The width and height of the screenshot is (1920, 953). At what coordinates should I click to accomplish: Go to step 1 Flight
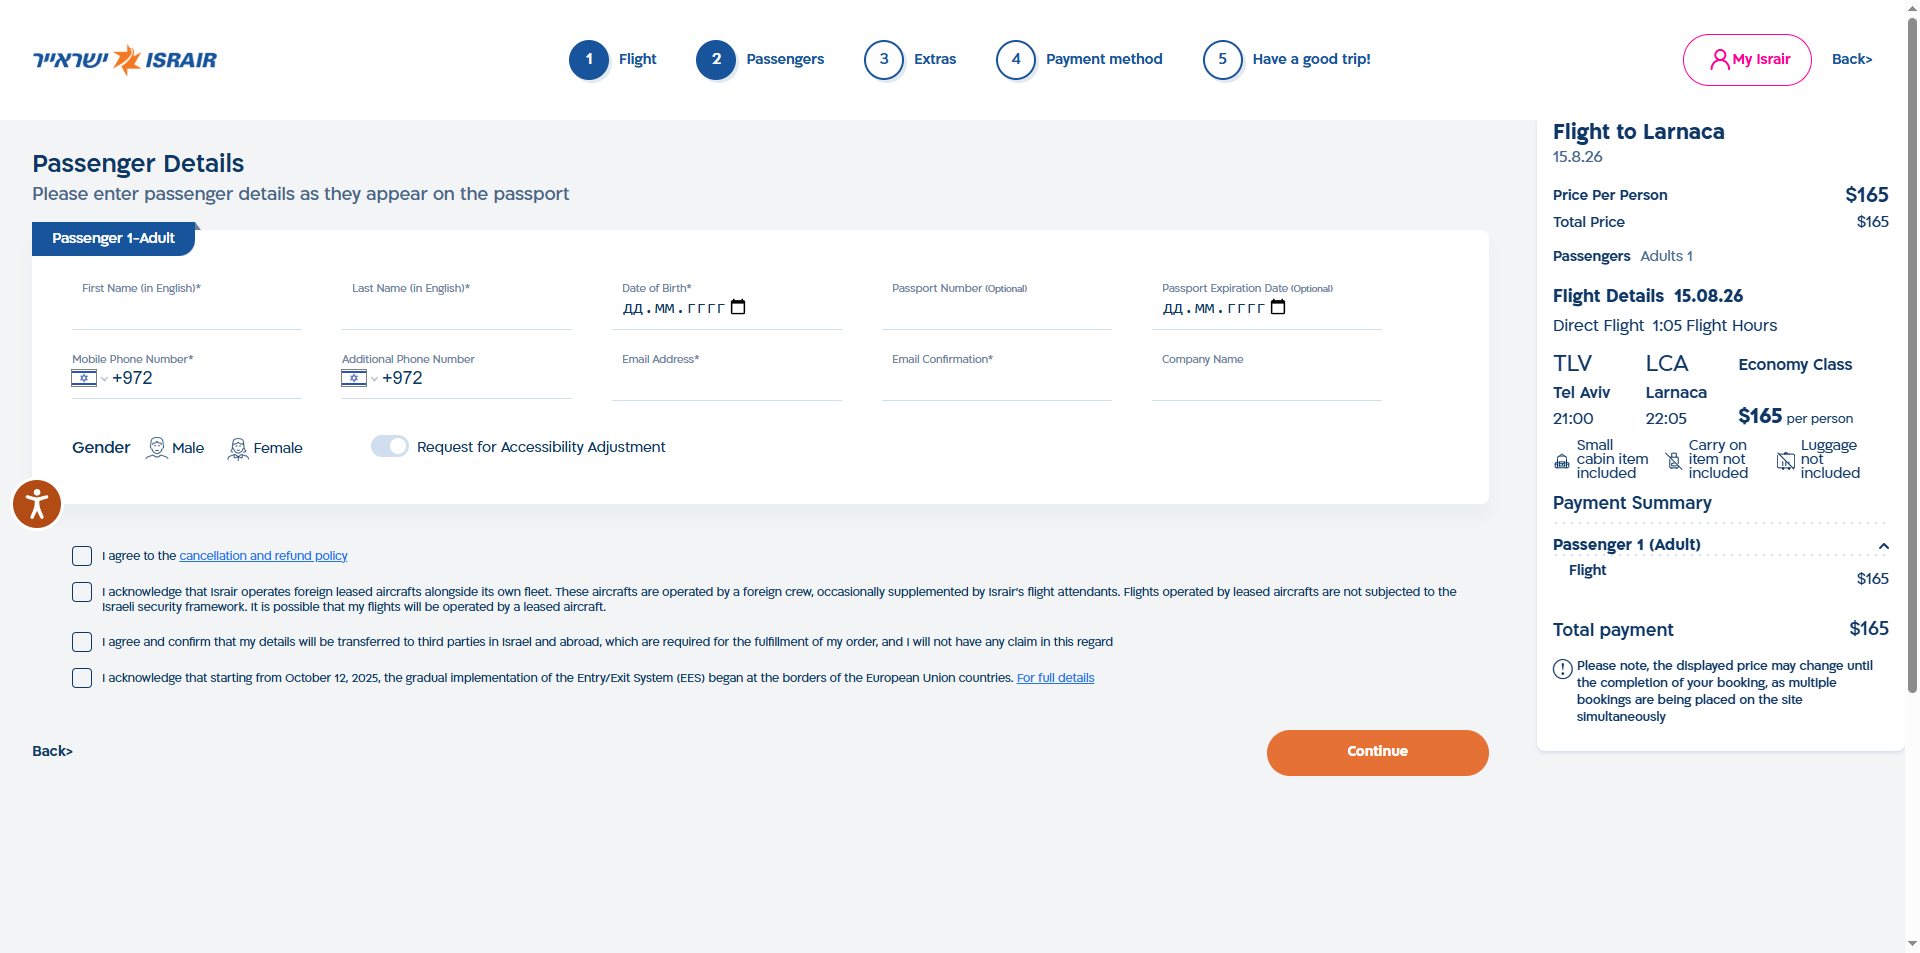click(613, 60)
